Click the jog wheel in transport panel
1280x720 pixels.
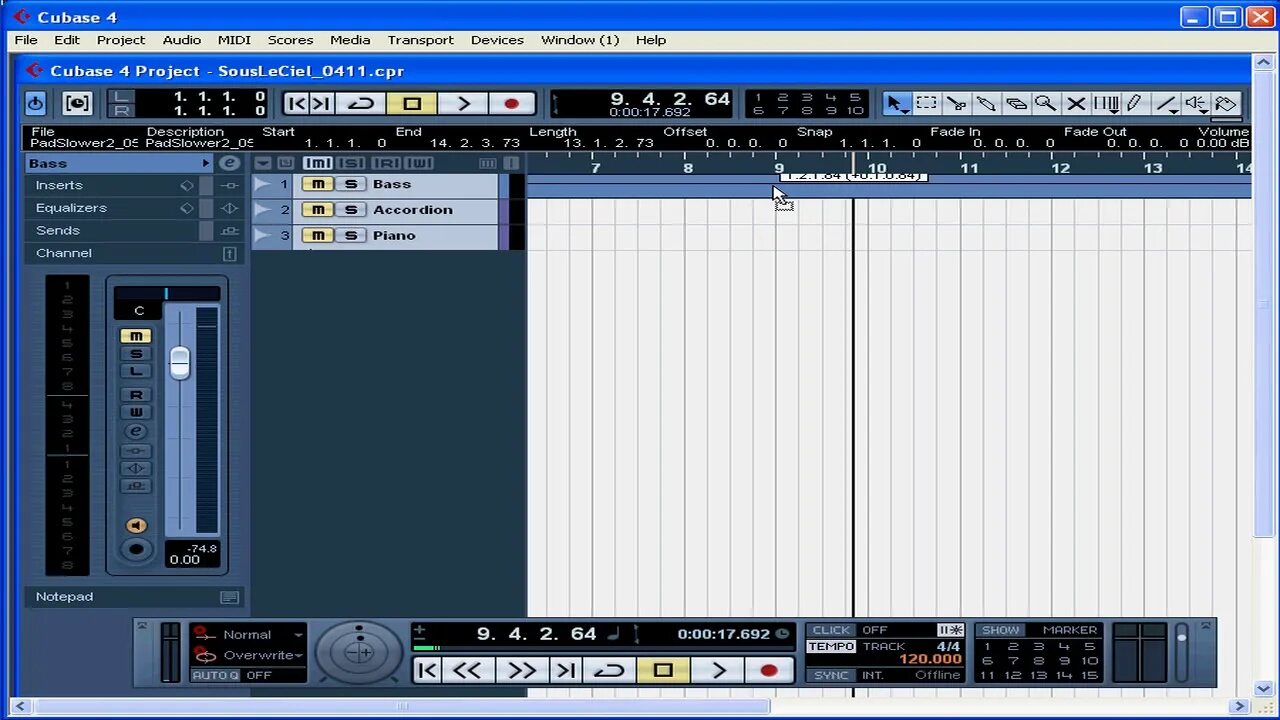[x=359, y=653]
